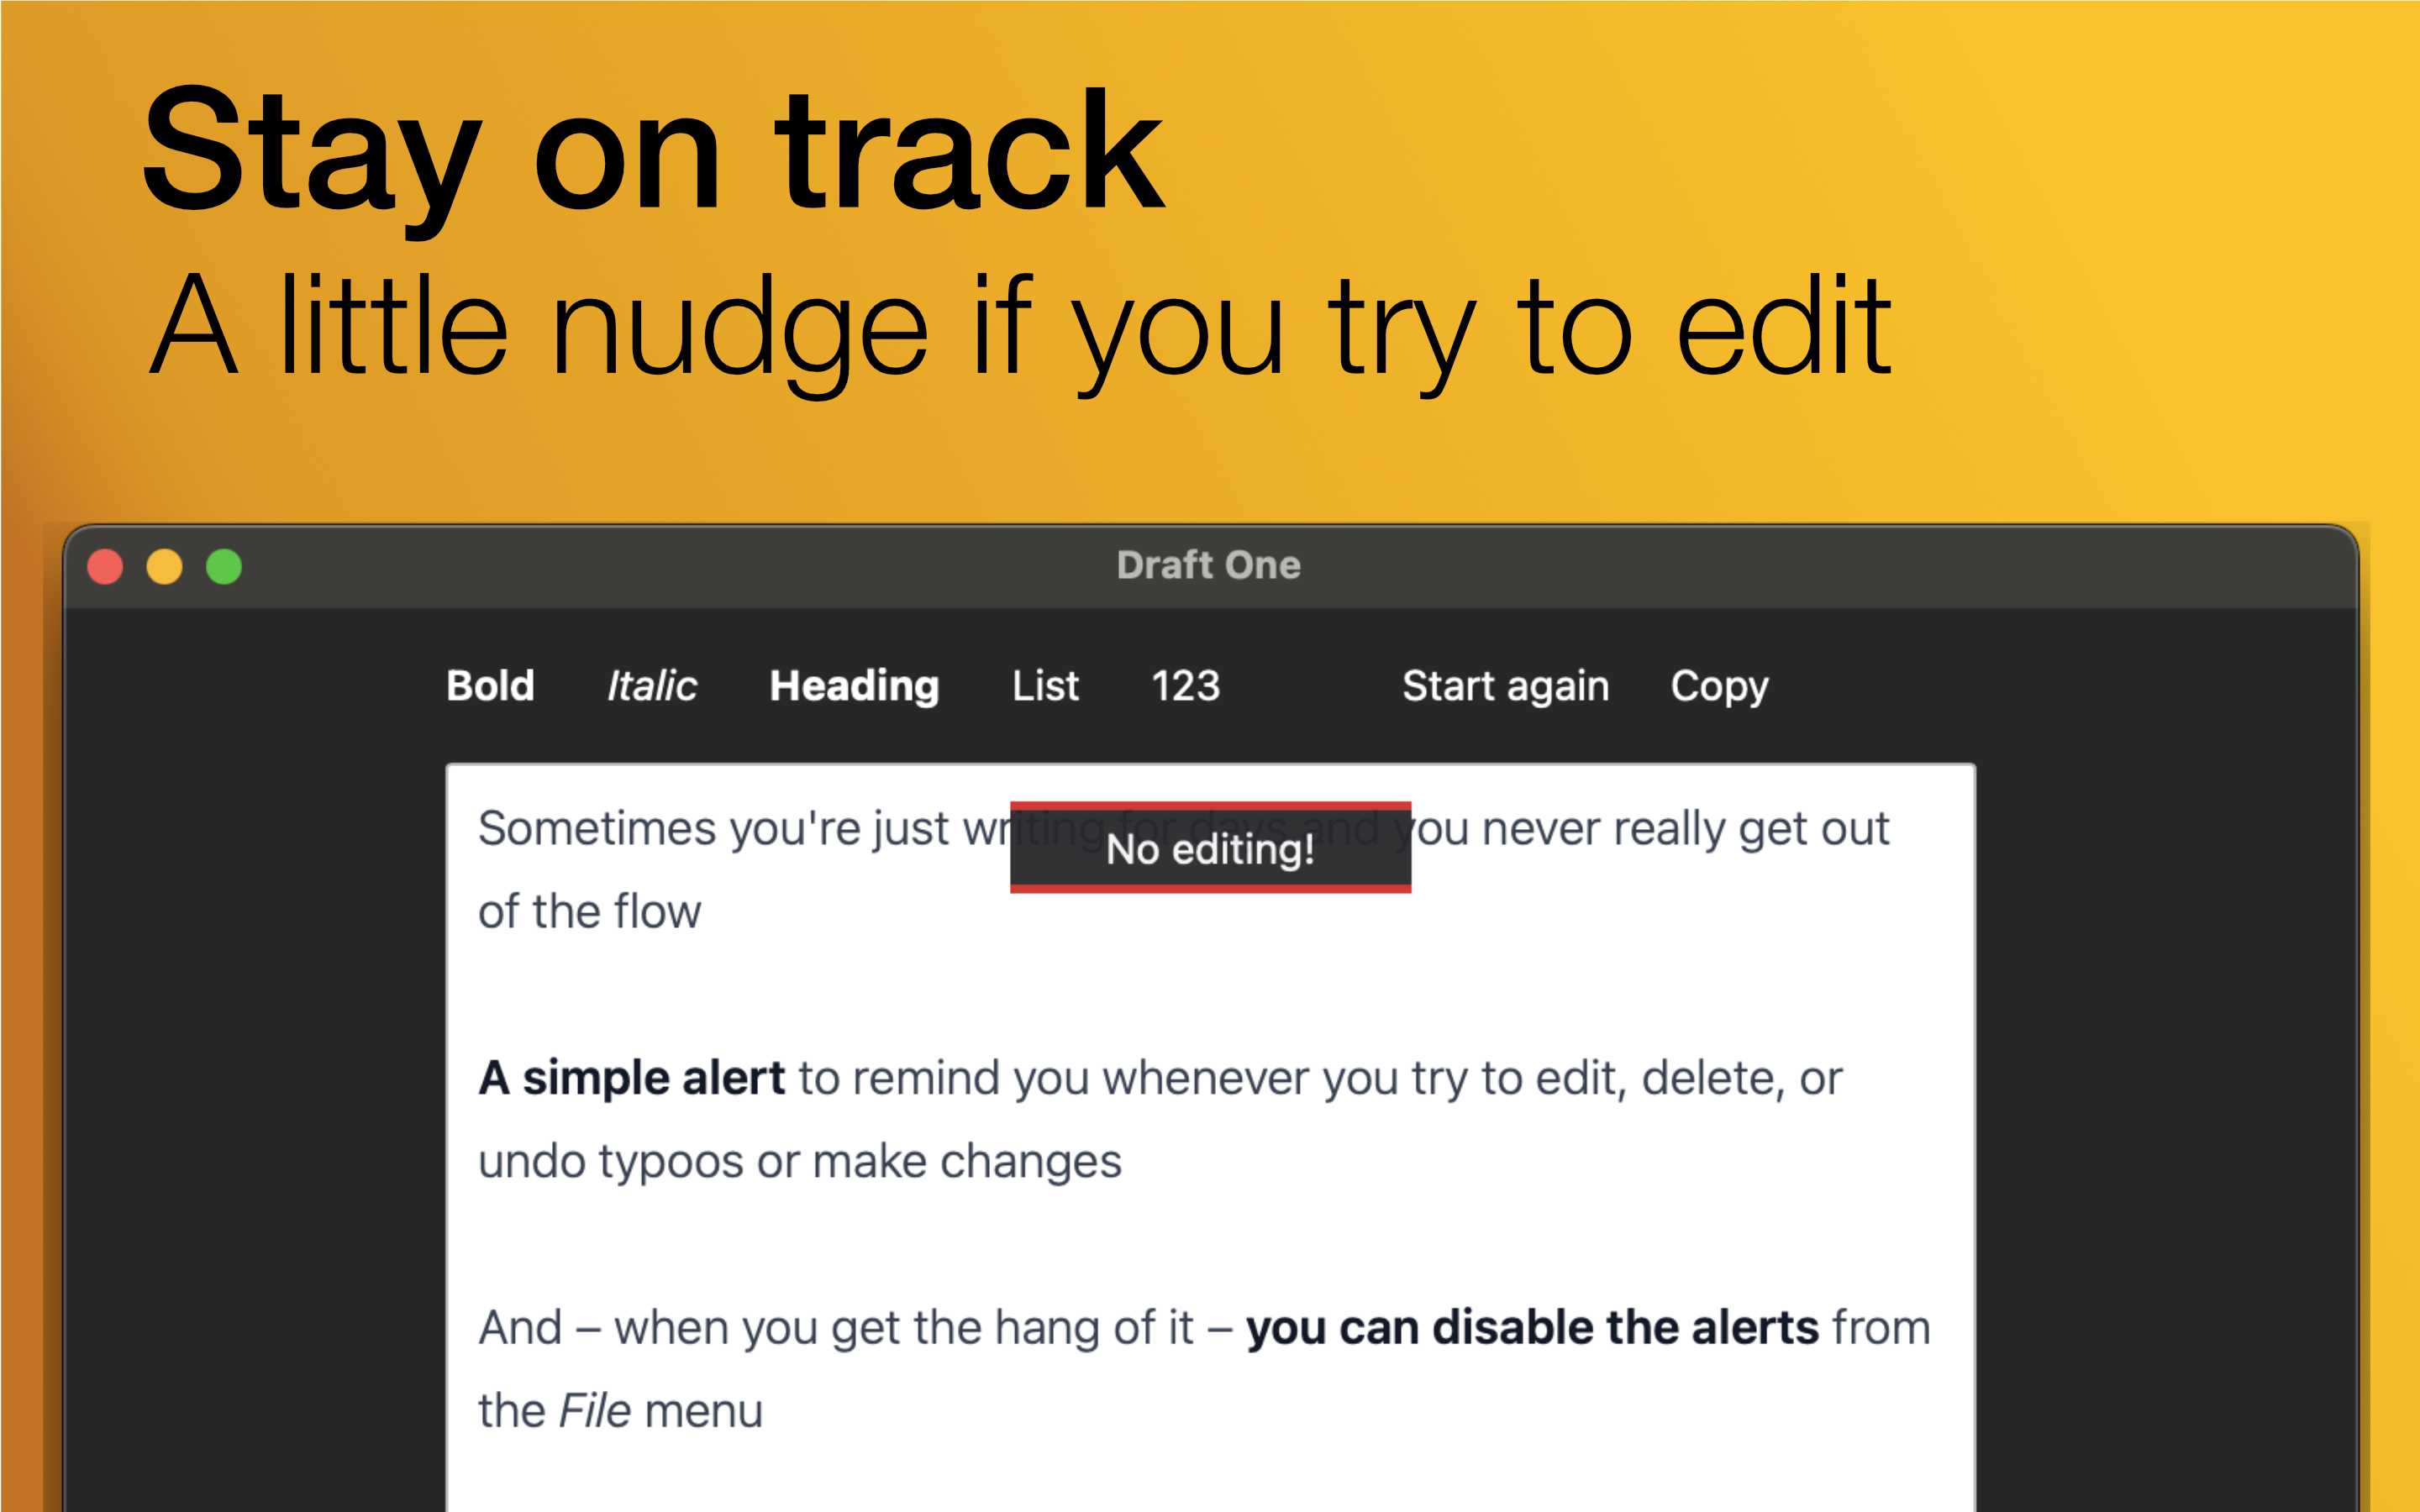The height and width of the screenshot is (1512, 2420).
Task: Click the 123 numbered list icon
Action: point(1185,685)
